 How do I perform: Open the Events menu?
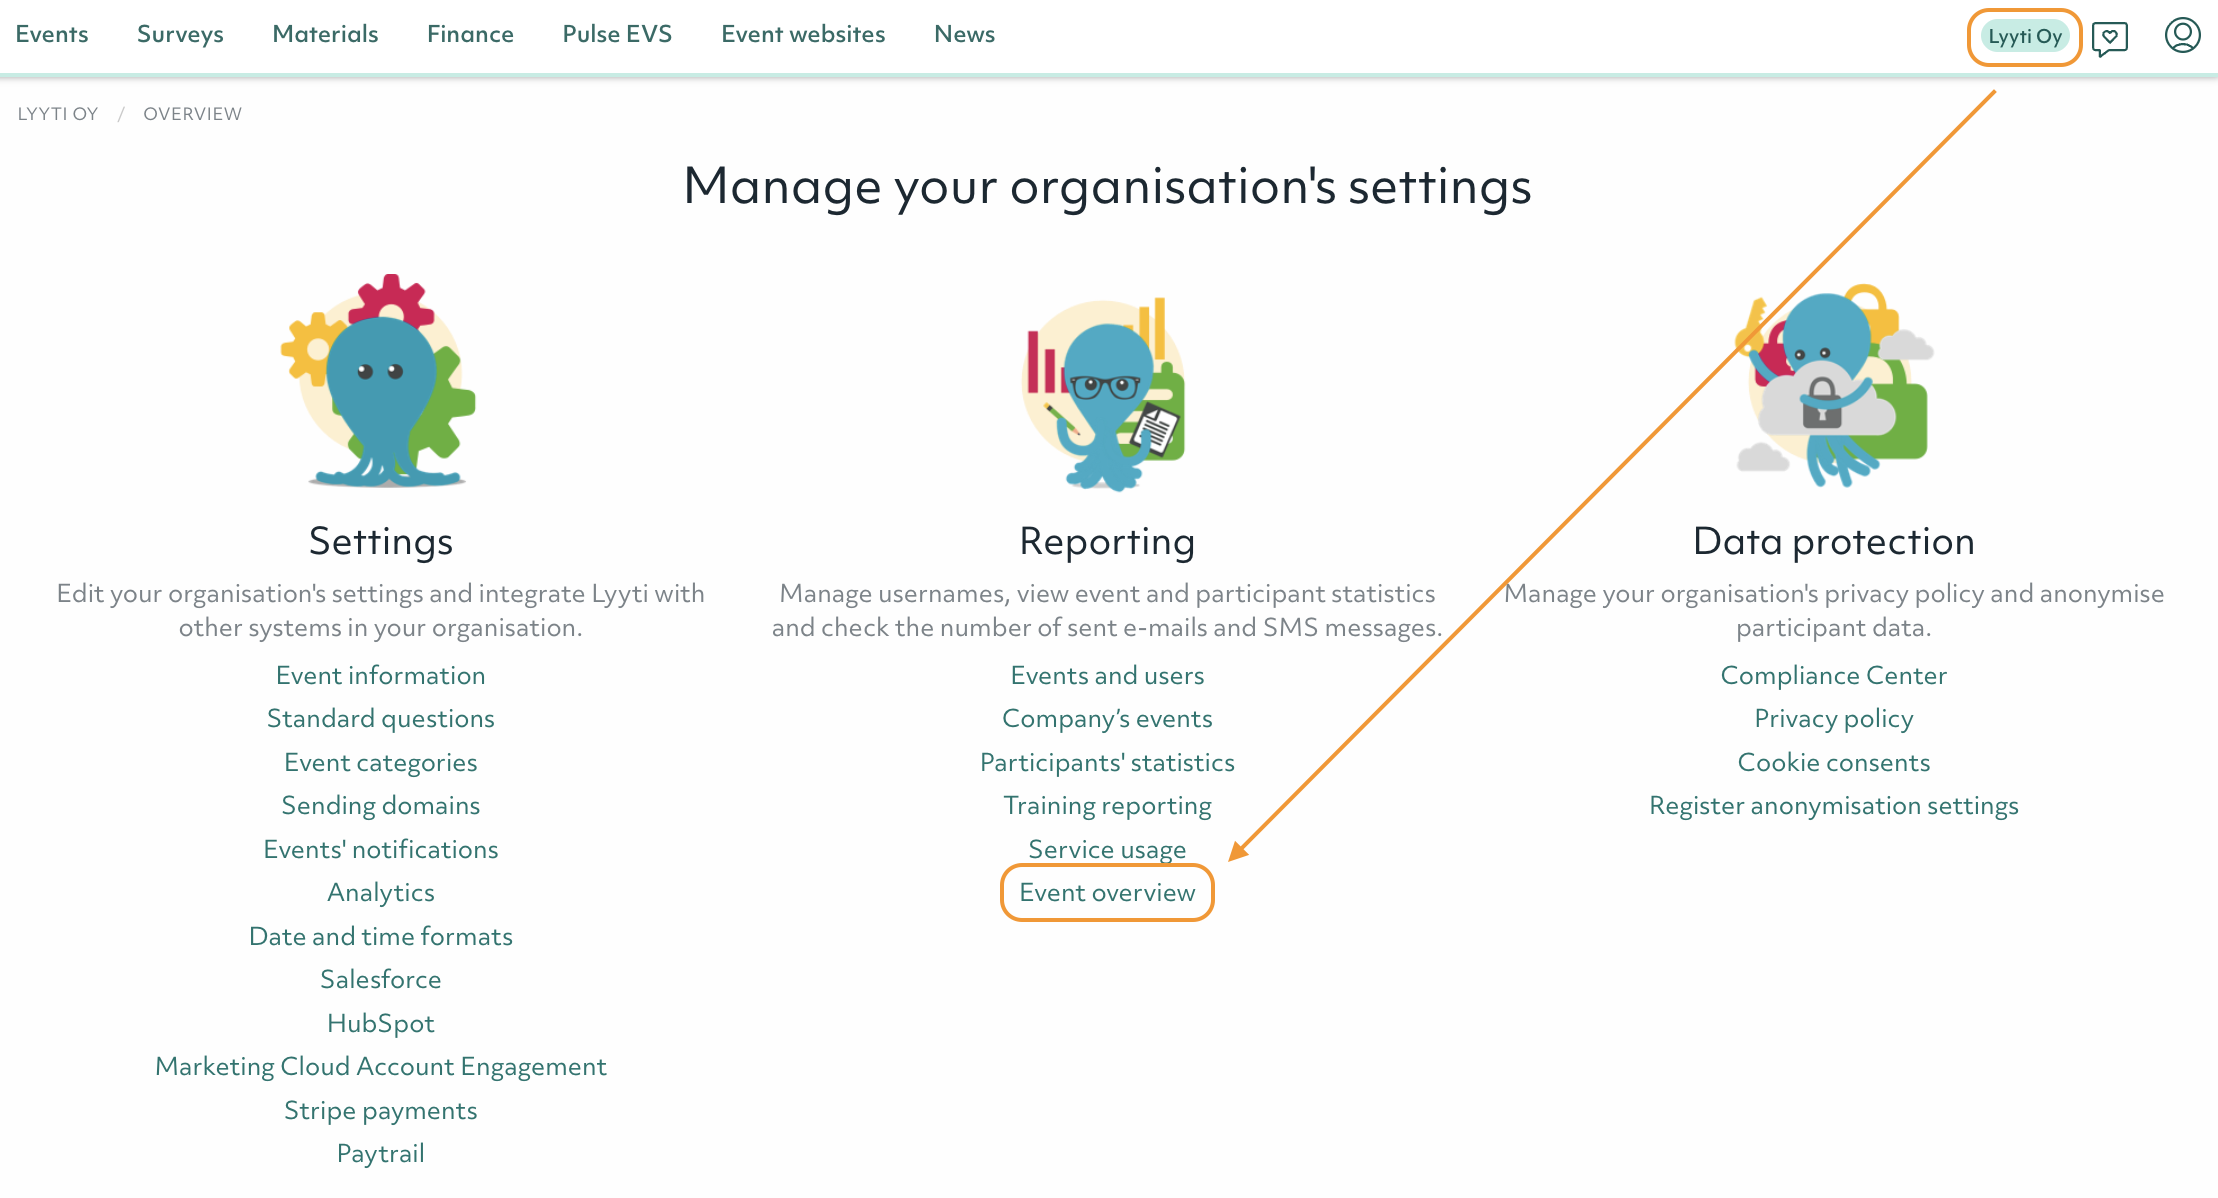(x=52, y=34)
